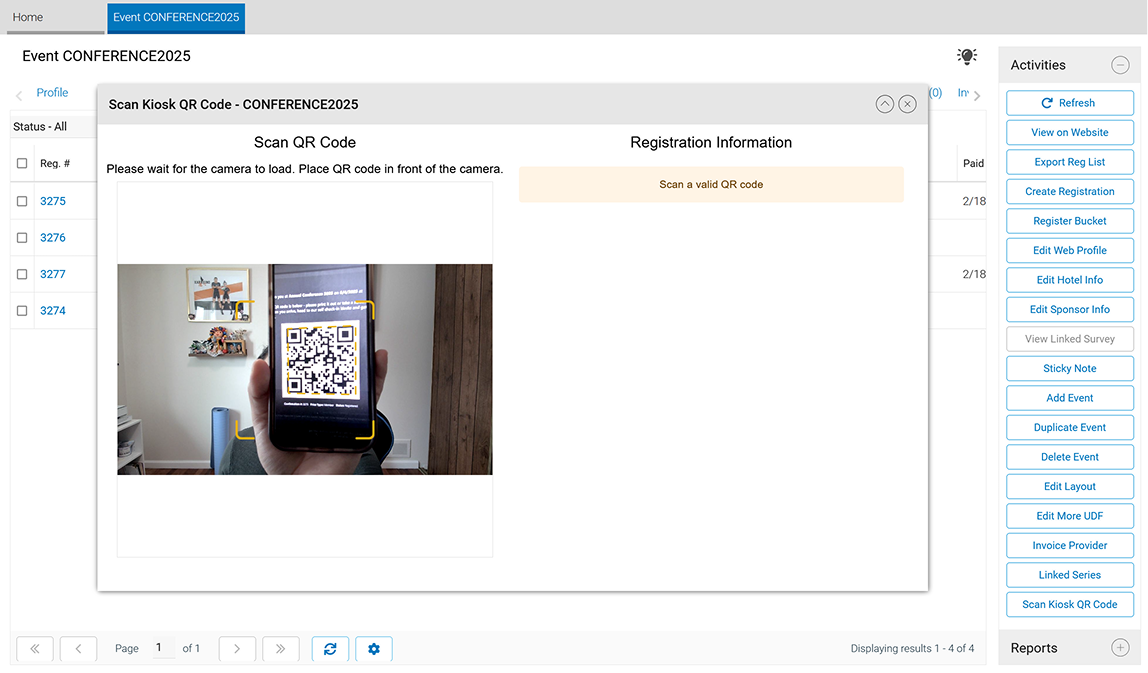Go to previous page of results
Screen dimensions: 1148x673
(78, 648)
